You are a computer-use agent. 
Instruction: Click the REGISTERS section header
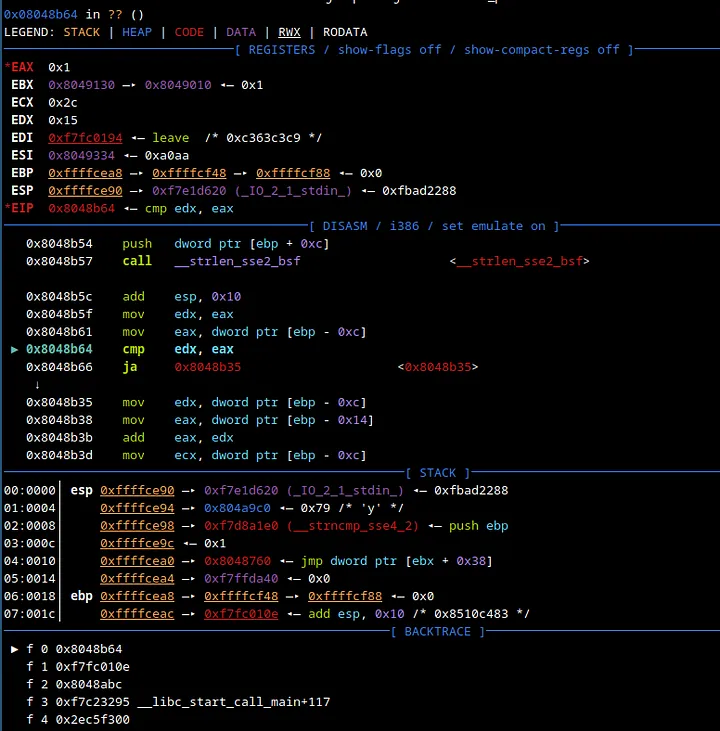pyautogui.click(x=434, y=50)
